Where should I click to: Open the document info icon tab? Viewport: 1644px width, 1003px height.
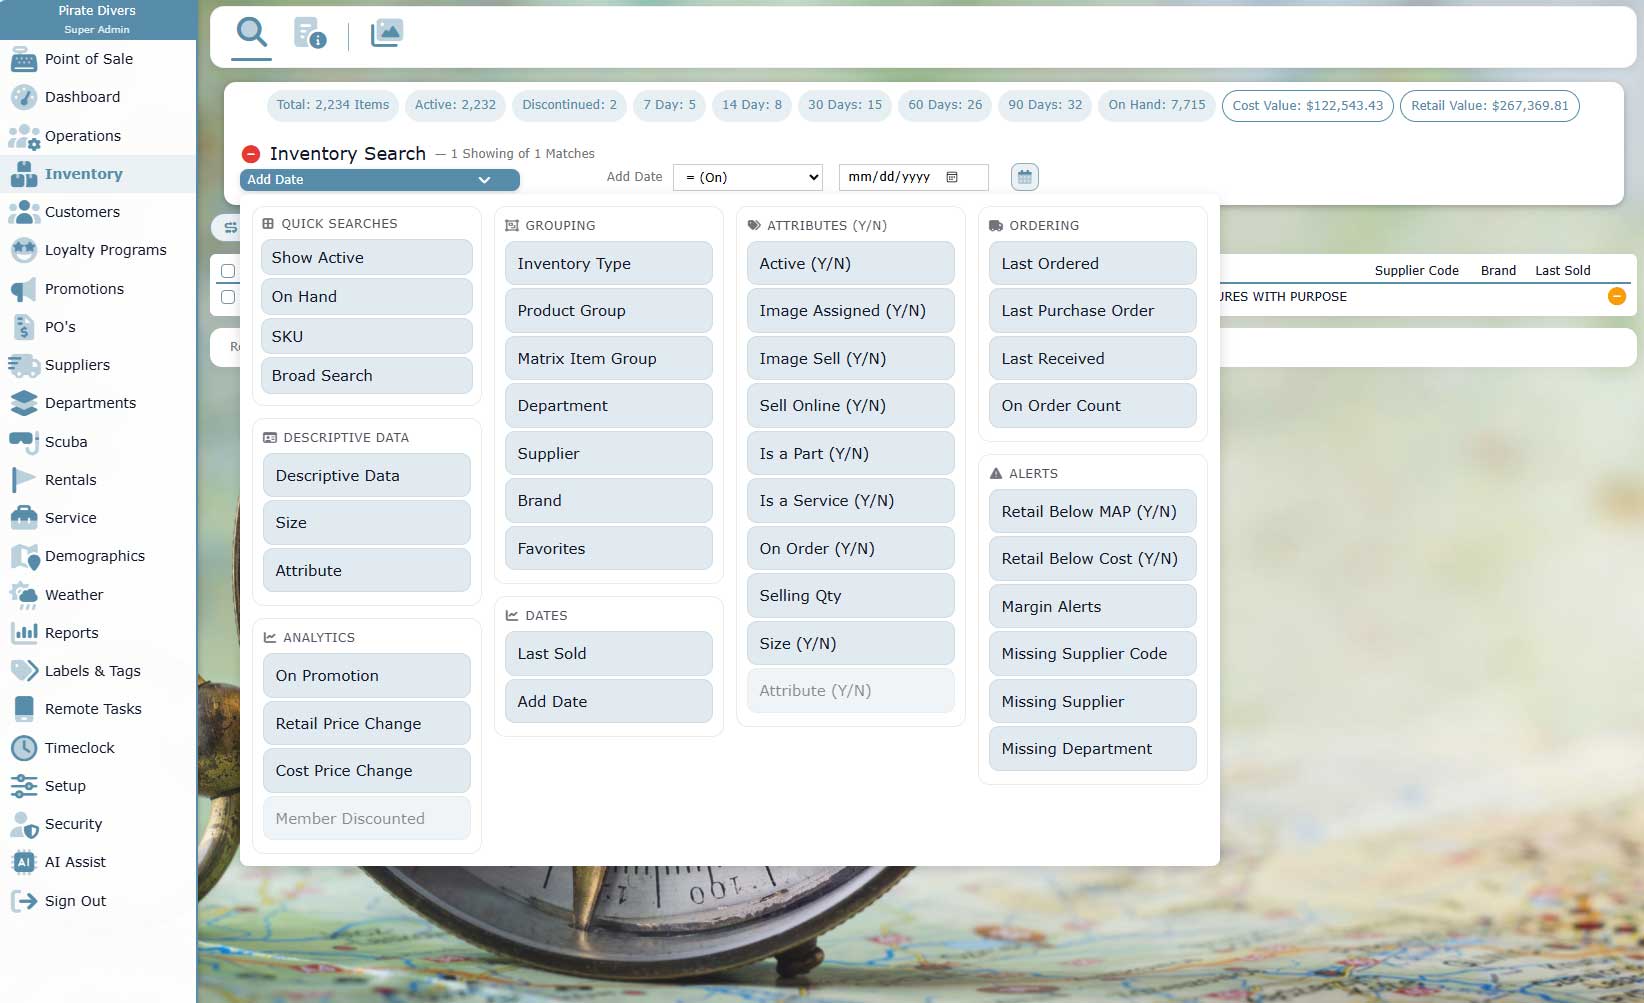click(x=309, y=34)
